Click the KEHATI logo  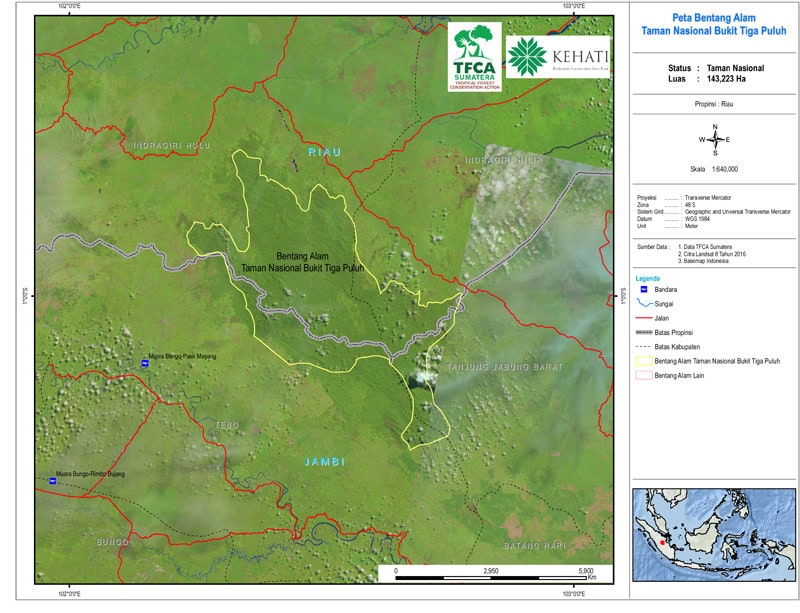click(x=552, y=57)
